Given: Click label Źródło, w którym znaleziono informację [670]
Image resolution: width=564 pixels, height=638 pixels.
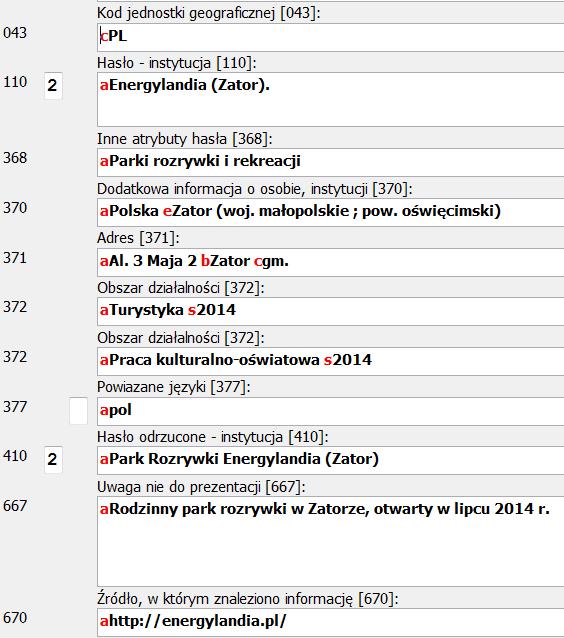Looking at the screenshot, I should point(247,599).
